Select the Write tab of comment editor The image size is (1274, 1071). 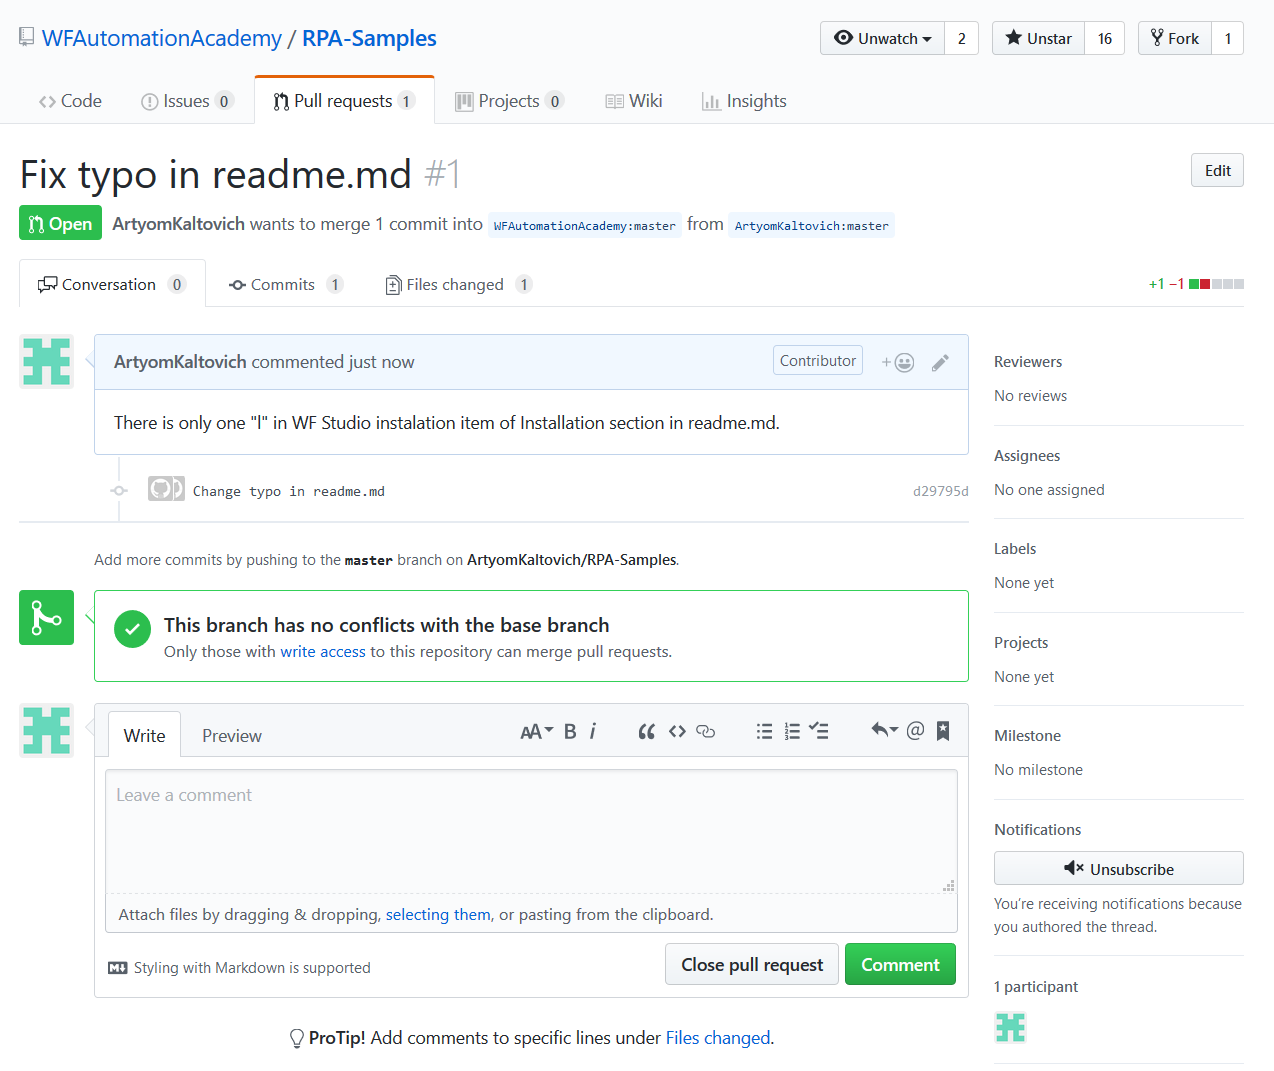pyautogui.click(x=145, y=735)
